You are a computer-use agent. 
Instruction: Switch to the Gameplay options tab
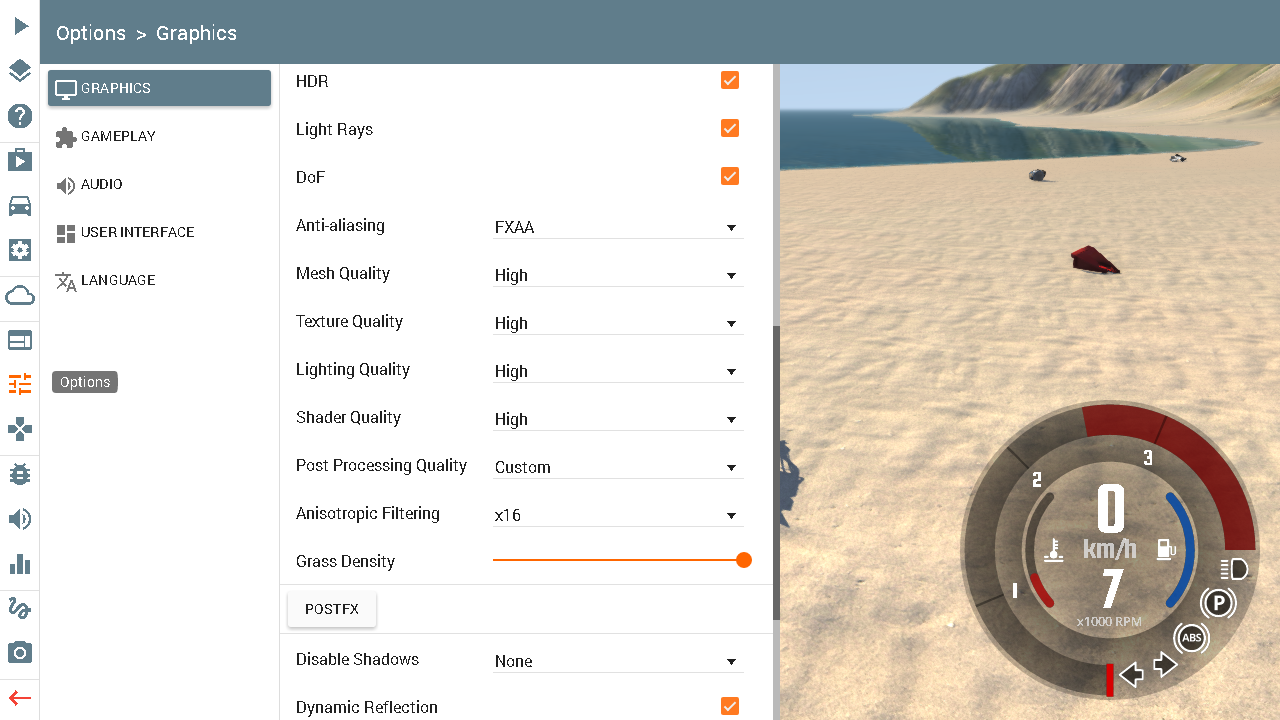[159, 136]
